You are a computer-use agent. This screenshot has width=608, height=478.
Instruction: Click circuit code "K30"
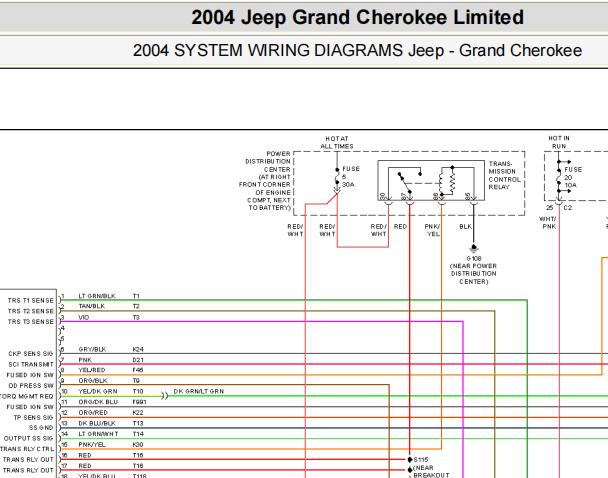[138, 444]
